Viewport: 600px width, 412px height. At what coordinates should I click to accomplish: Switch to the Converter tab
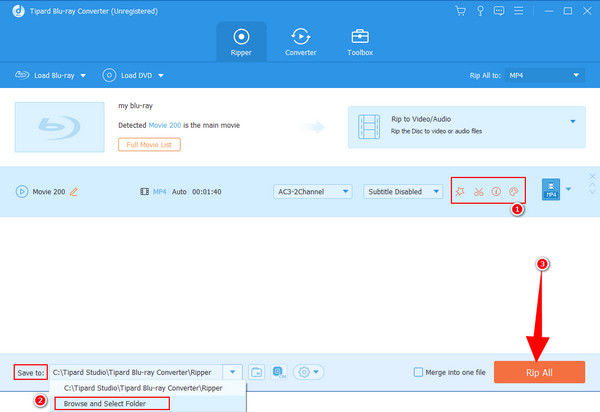300,42
